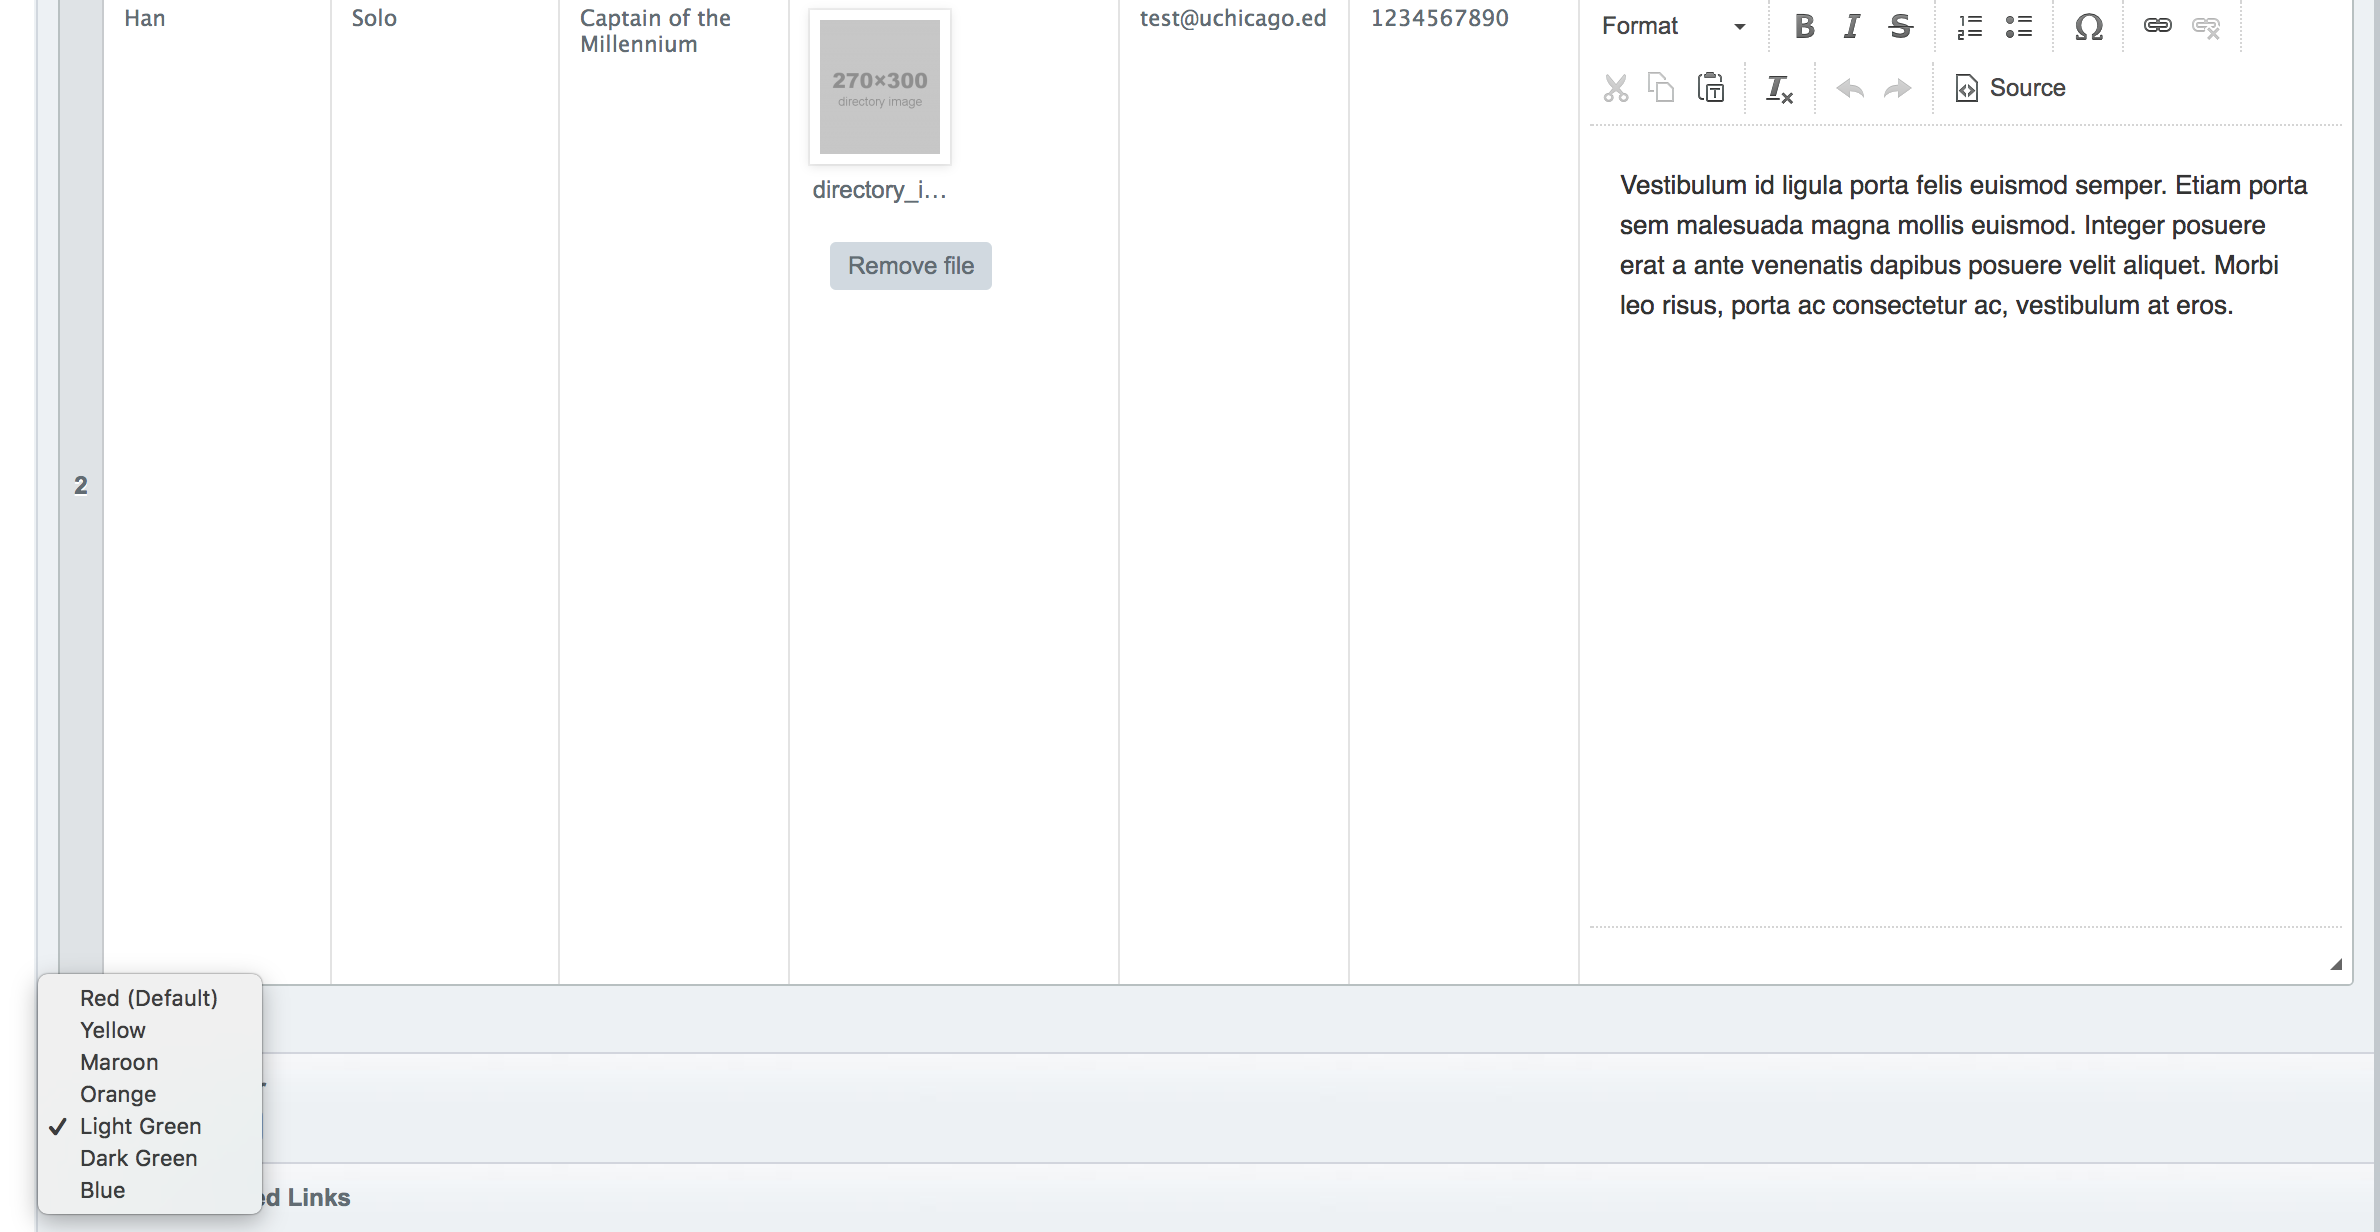Select the Blue option
The image size is (2380, 1232).
tap(103, 1190)
